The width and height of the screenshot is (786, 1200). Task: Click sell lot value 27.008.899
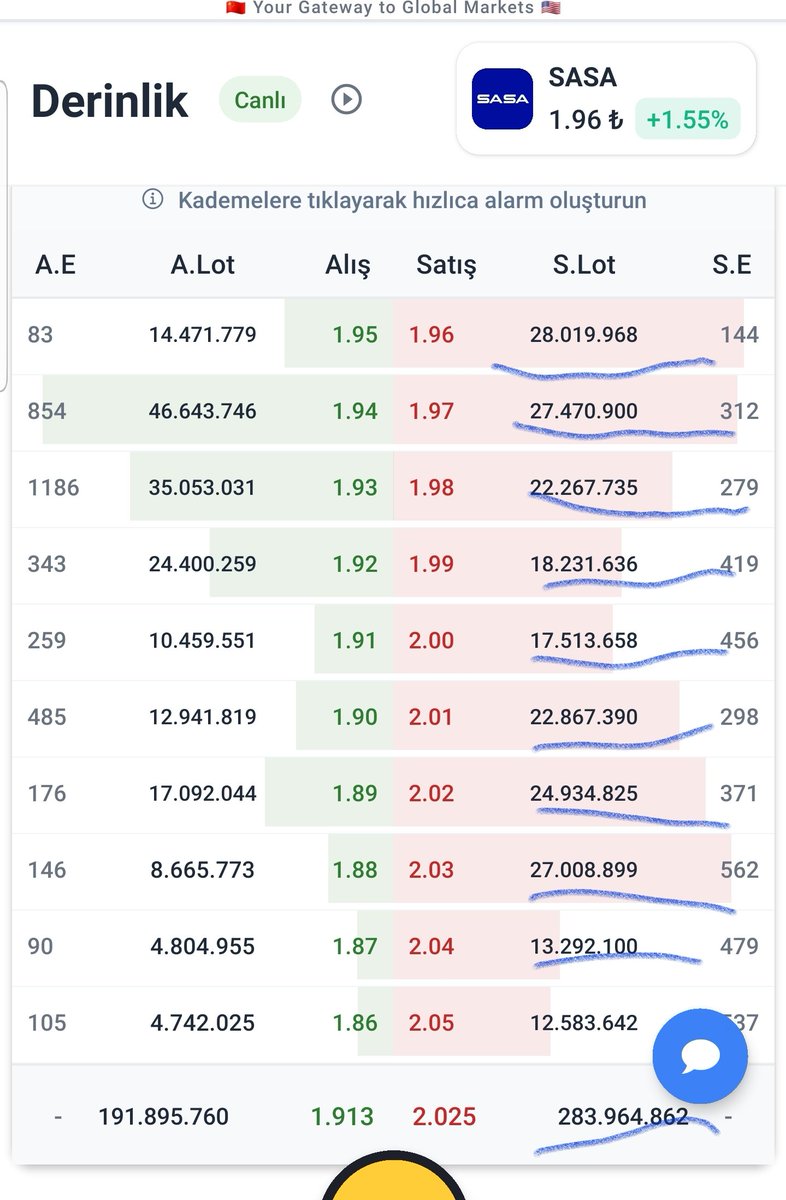[x=584, y=870]
